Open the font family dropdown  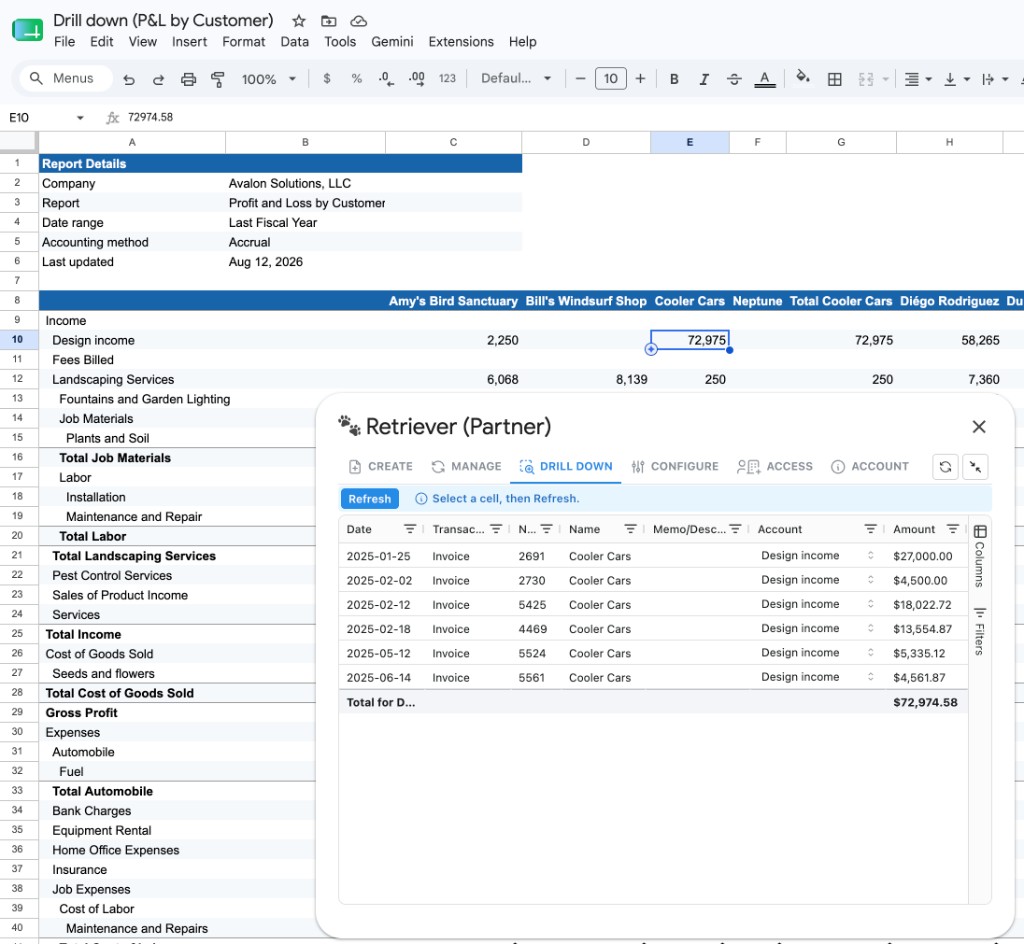[x=516, y=78]
